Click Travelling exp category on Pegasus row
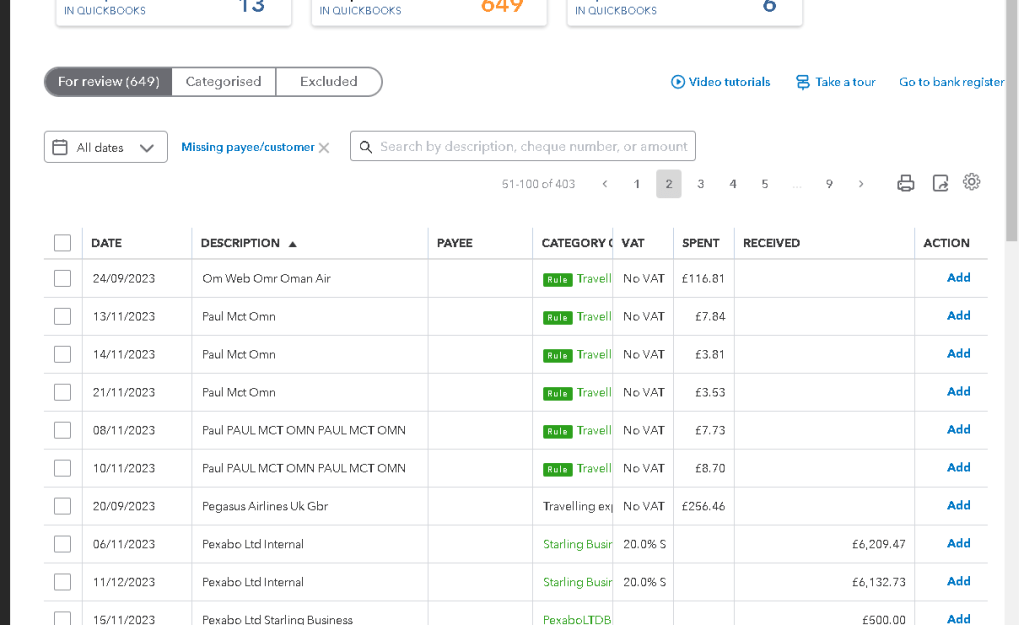This screenshot has width=1024, height=625. coord(577,506)
